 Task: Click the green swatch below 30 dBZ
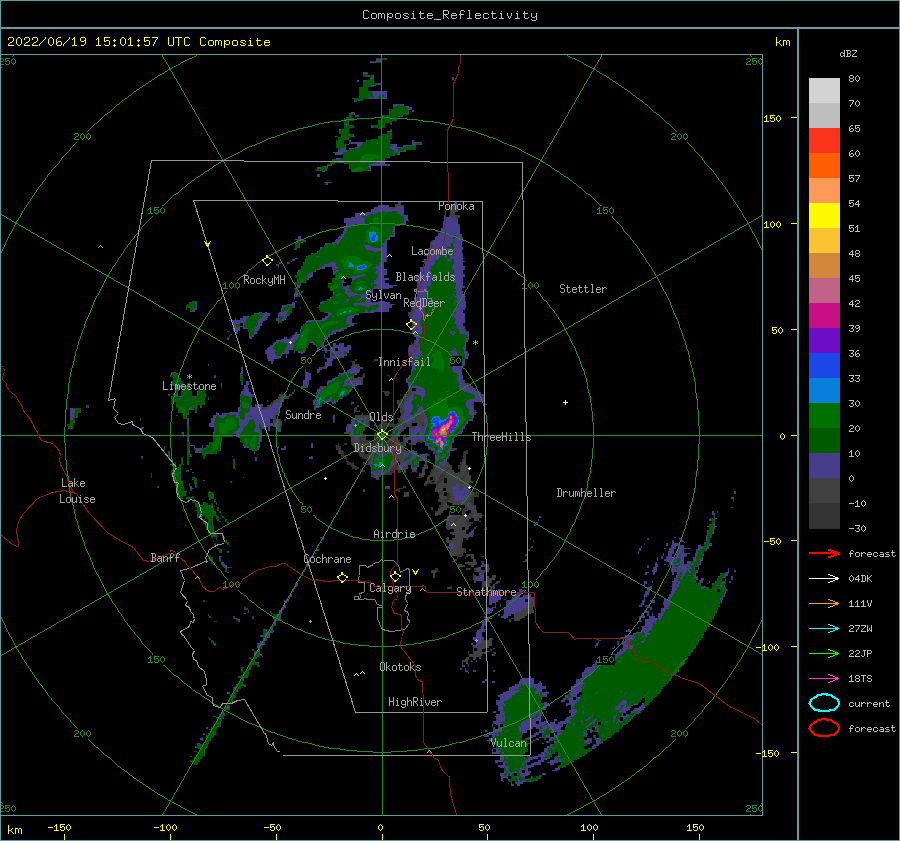pyautogui.click(x=824, y=416)
